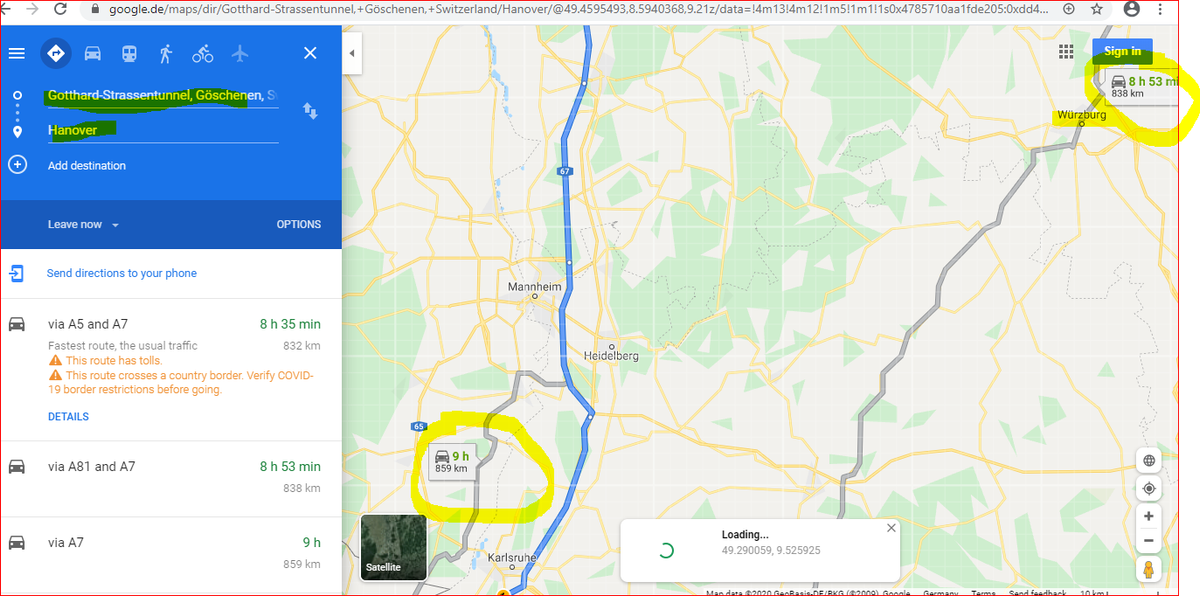
Task: Click the Heidelberg city label
Action: pos(612,355)
